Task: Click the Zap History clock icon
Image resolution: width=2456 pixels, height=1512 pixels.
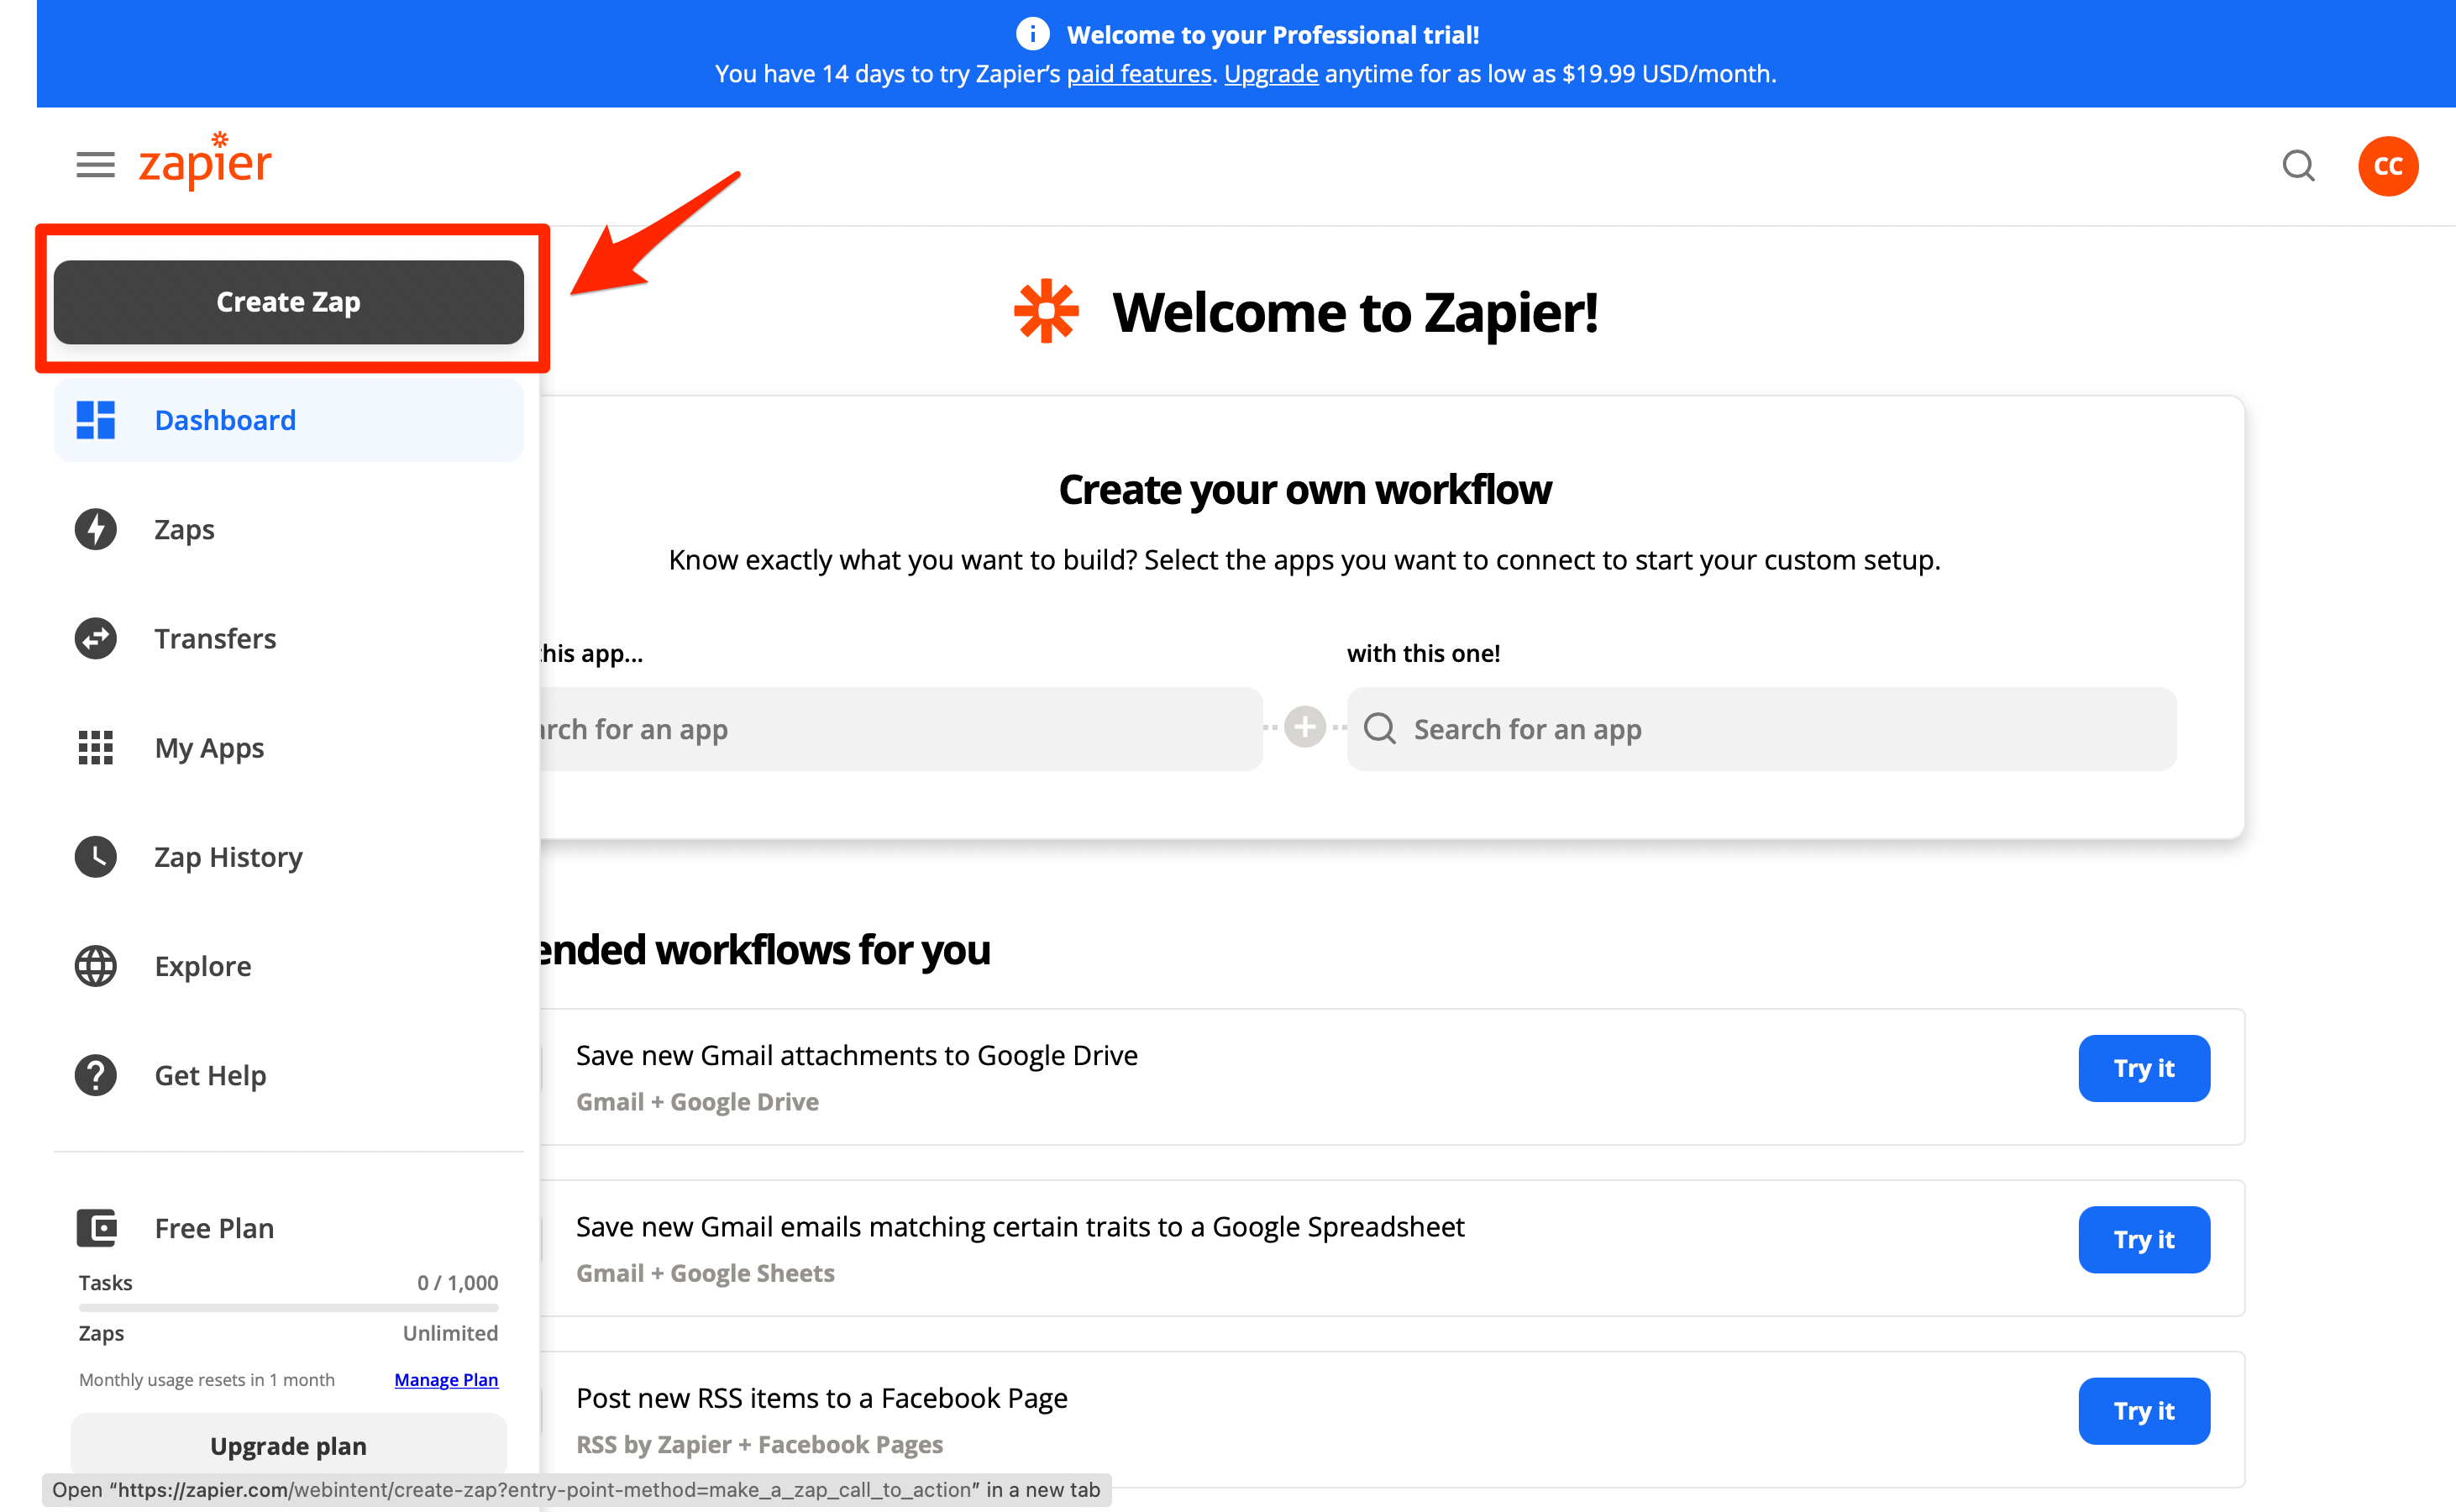Action: pyautogui.click(x=95, y=857)
